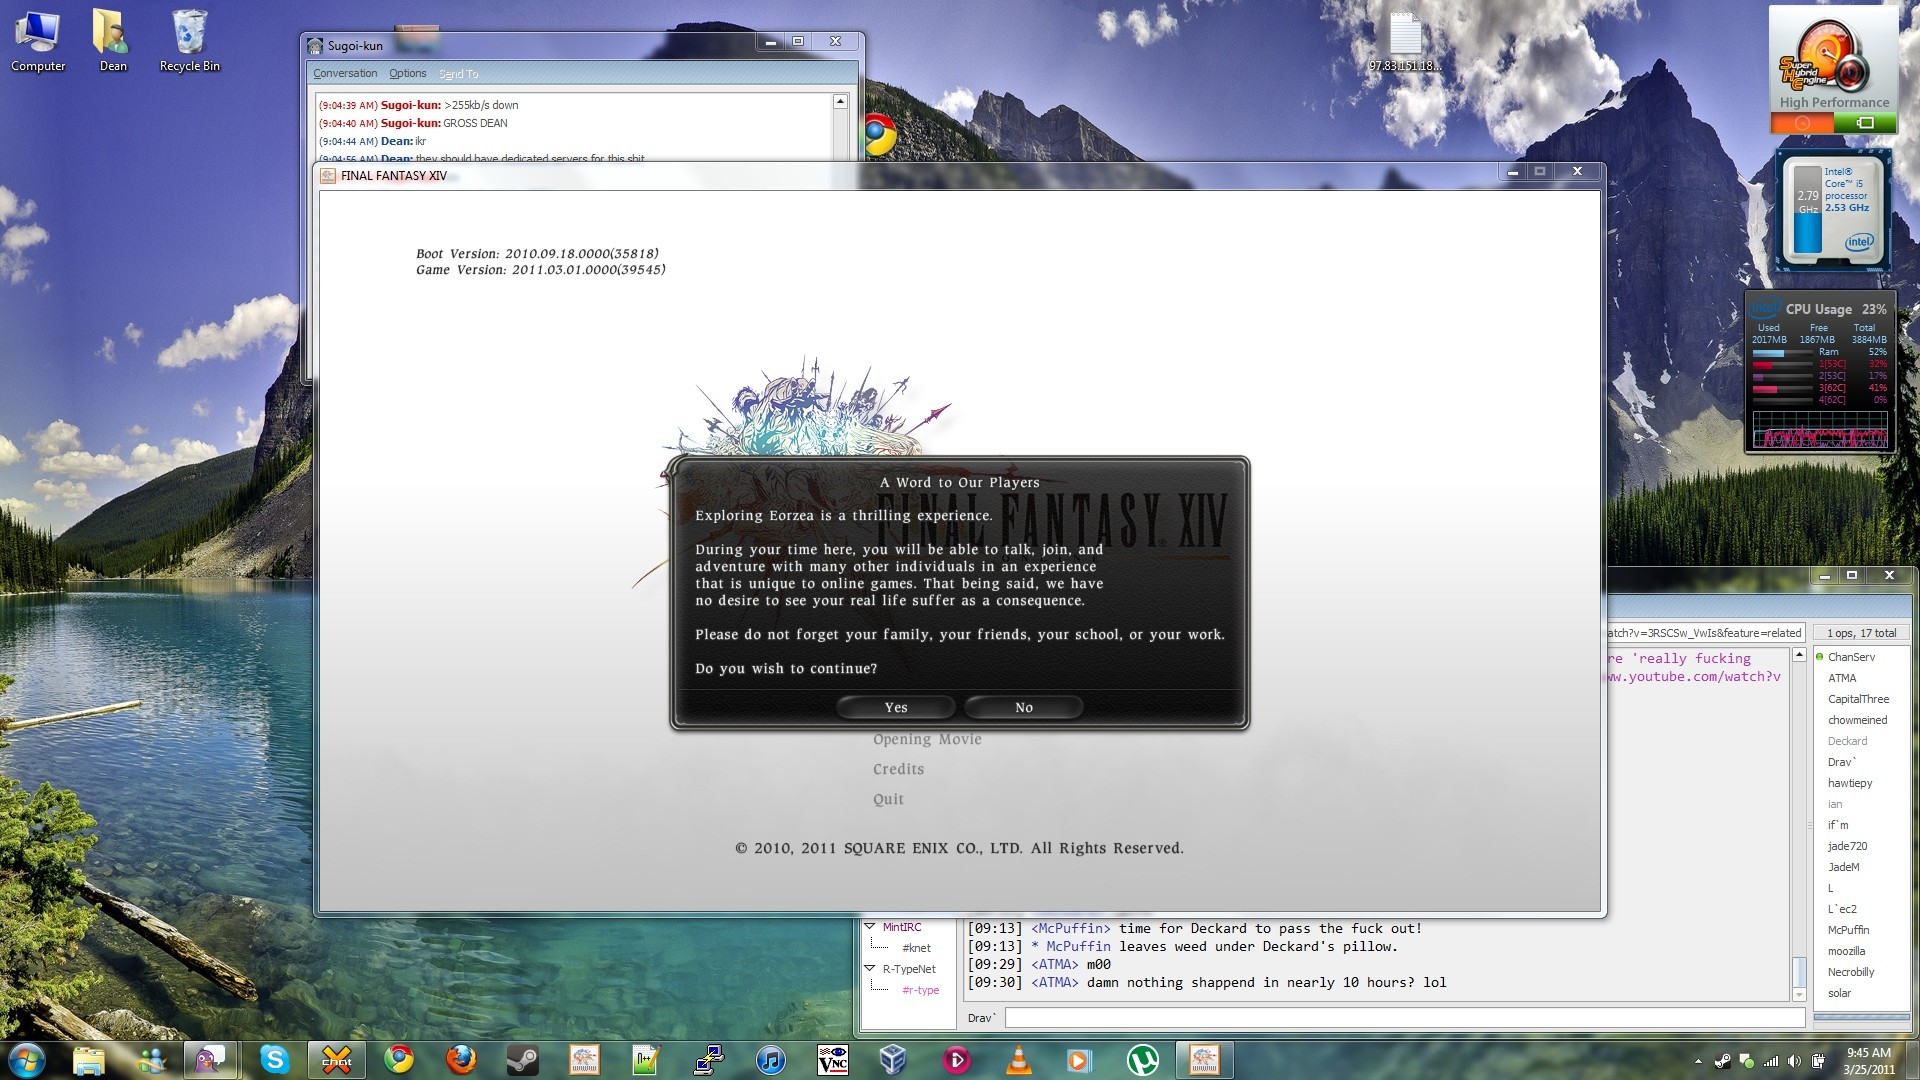Select ChanServ in the IRC user list
The image size is (1920, 1080).
(x=1851, y=657)
